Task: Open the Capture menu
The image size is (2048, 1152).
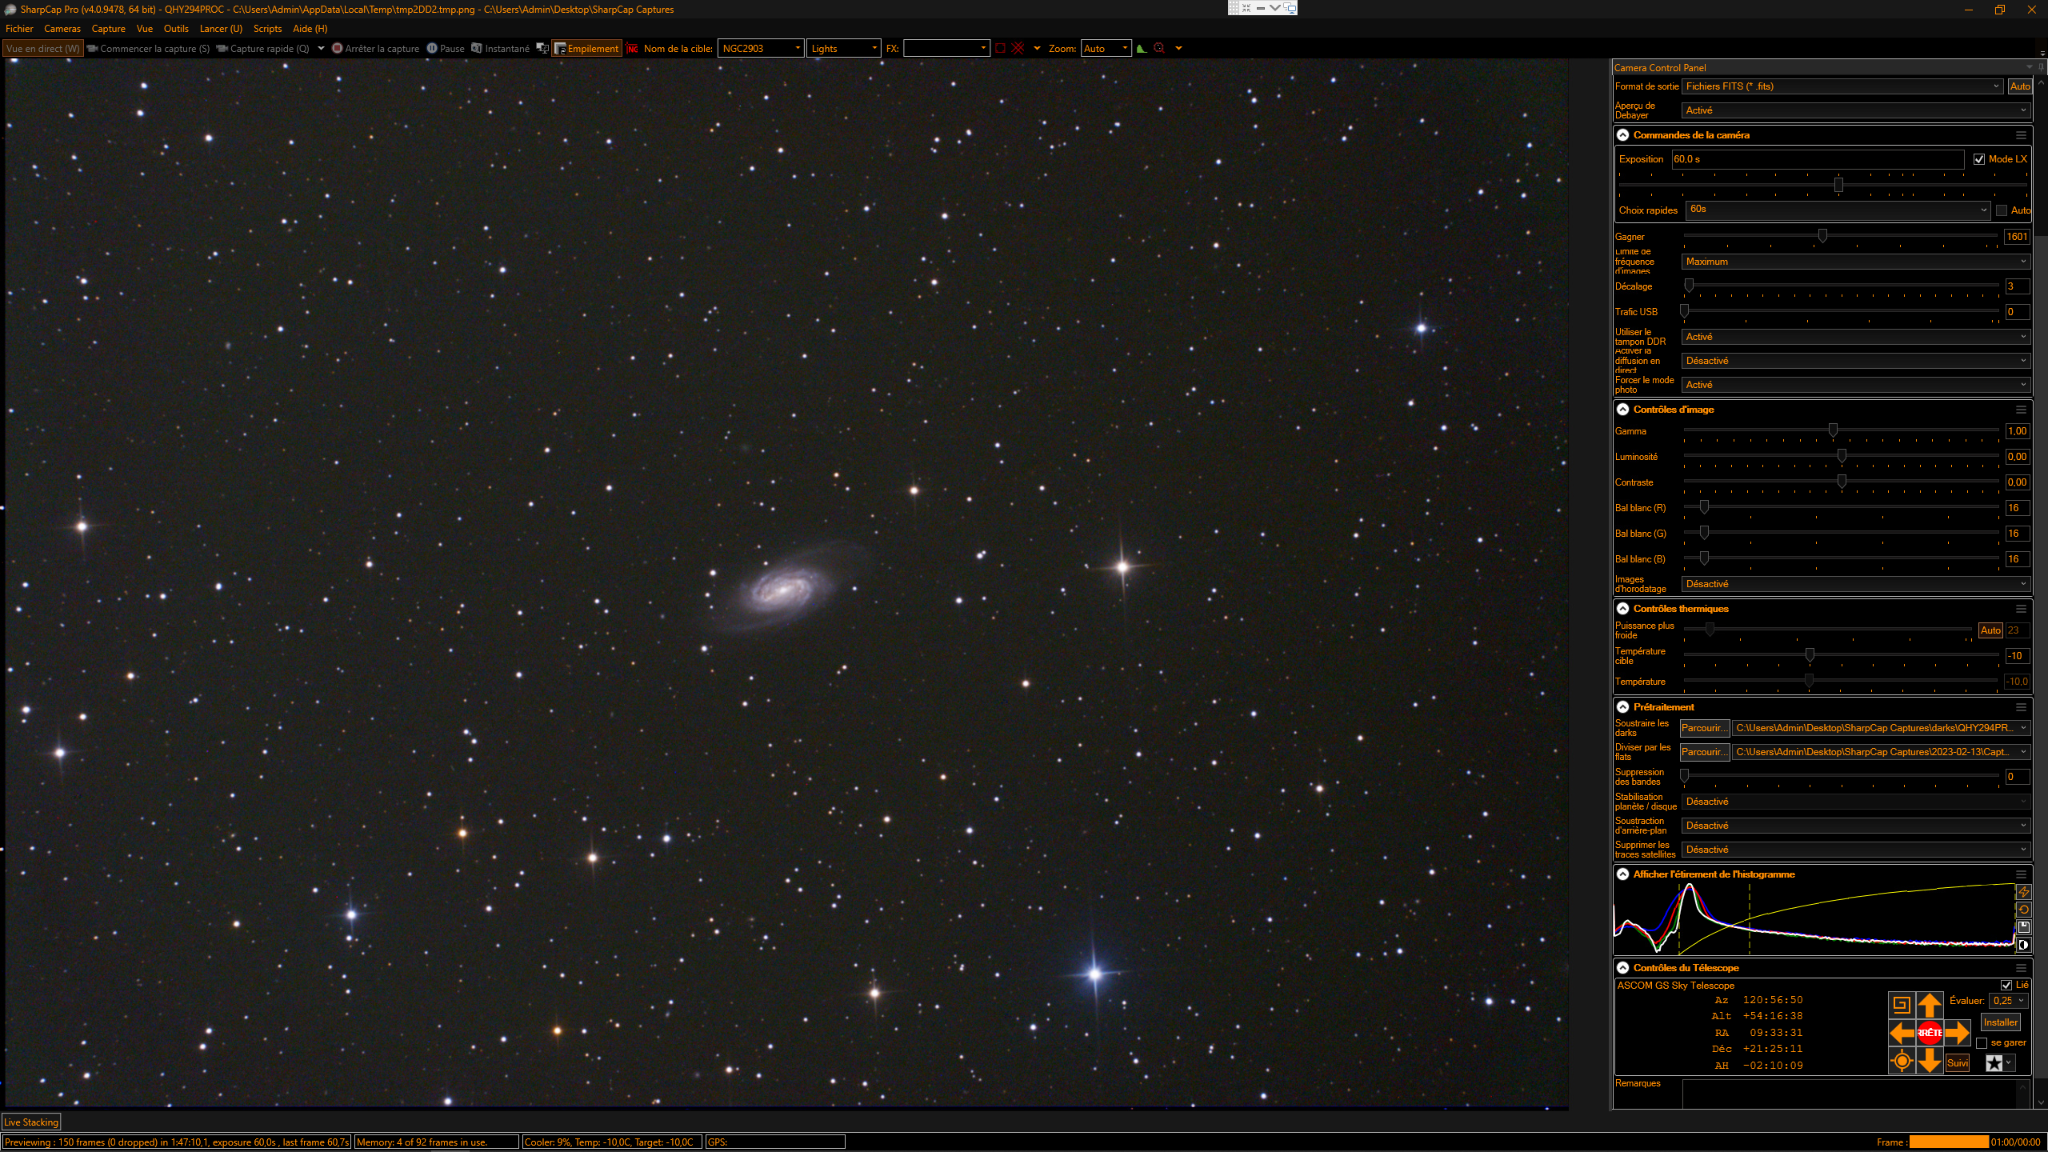Action: [109, 29]
